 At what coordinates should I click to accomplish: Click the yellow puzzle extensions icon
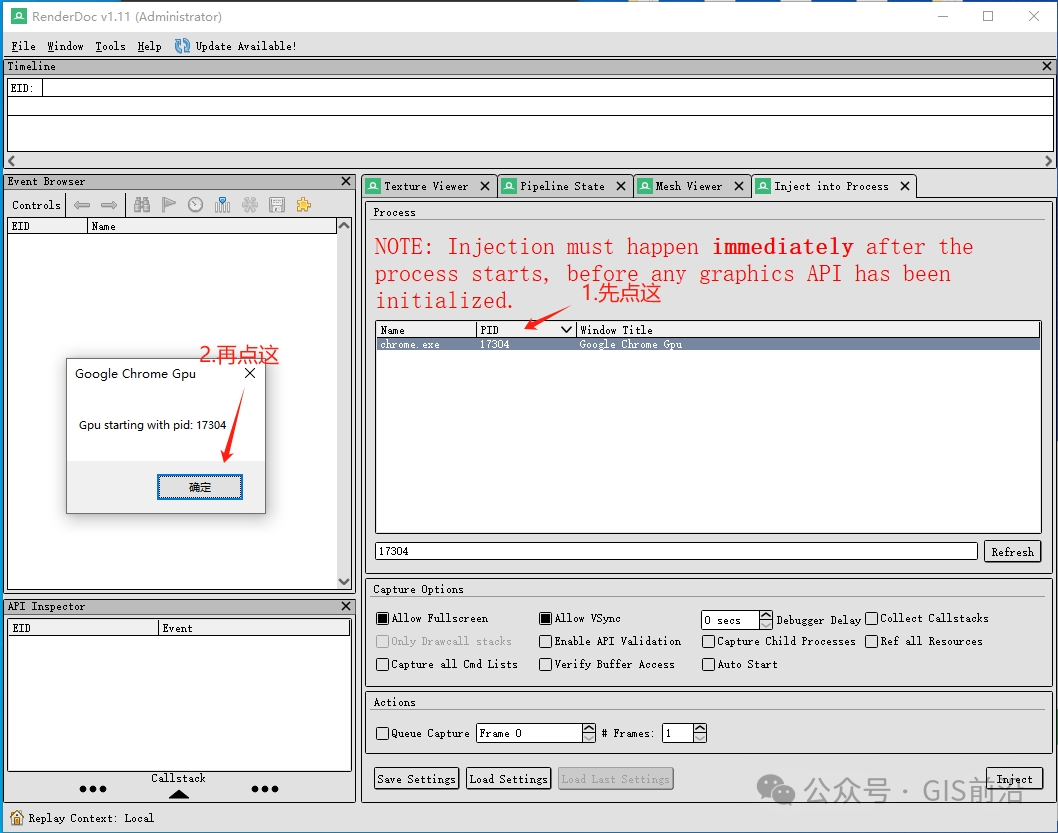coord(304,205)
